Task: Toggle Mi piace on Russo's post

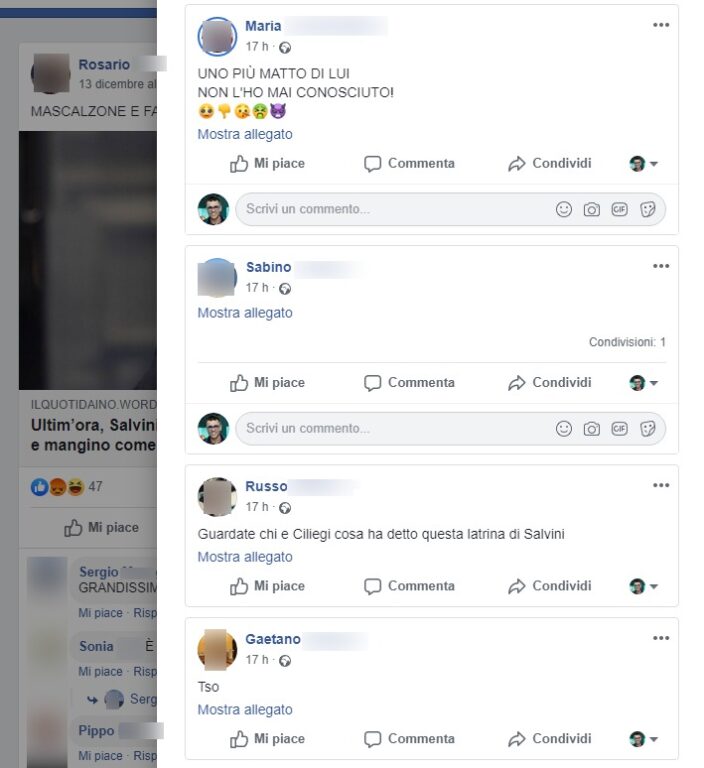Action: (x=267, y=586)
